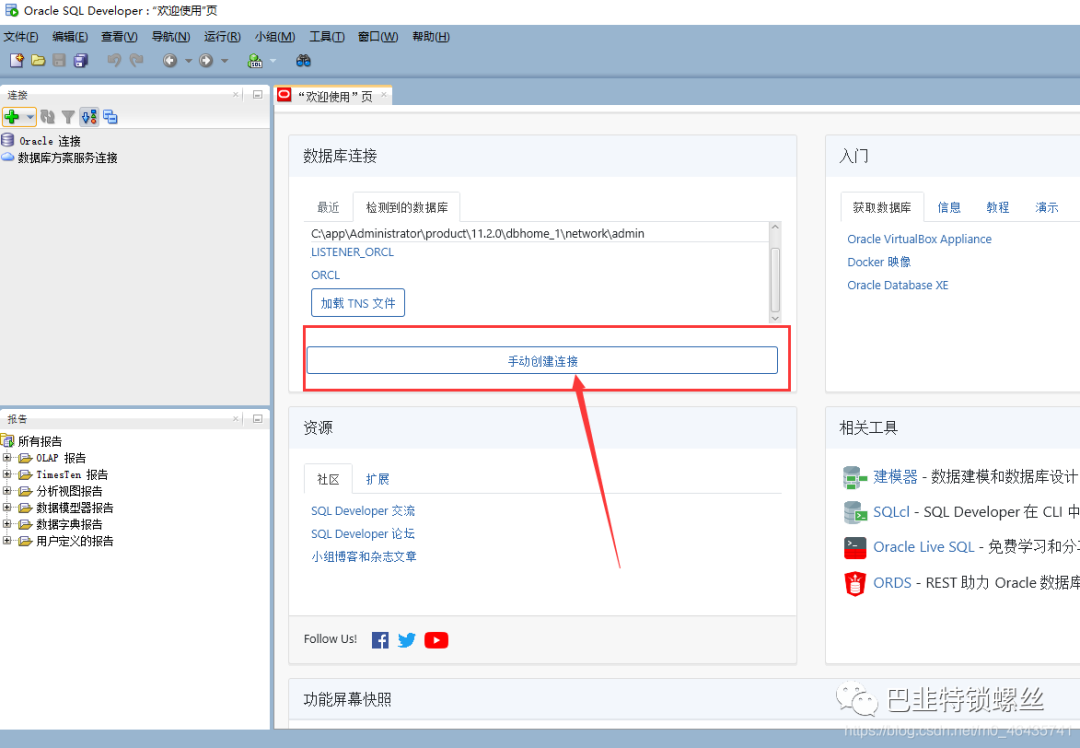Image resolution: width=1080 pixels, height=748 pixels.
Task: Click the 加载 TNS 文件 button
Action: [357, 303]
